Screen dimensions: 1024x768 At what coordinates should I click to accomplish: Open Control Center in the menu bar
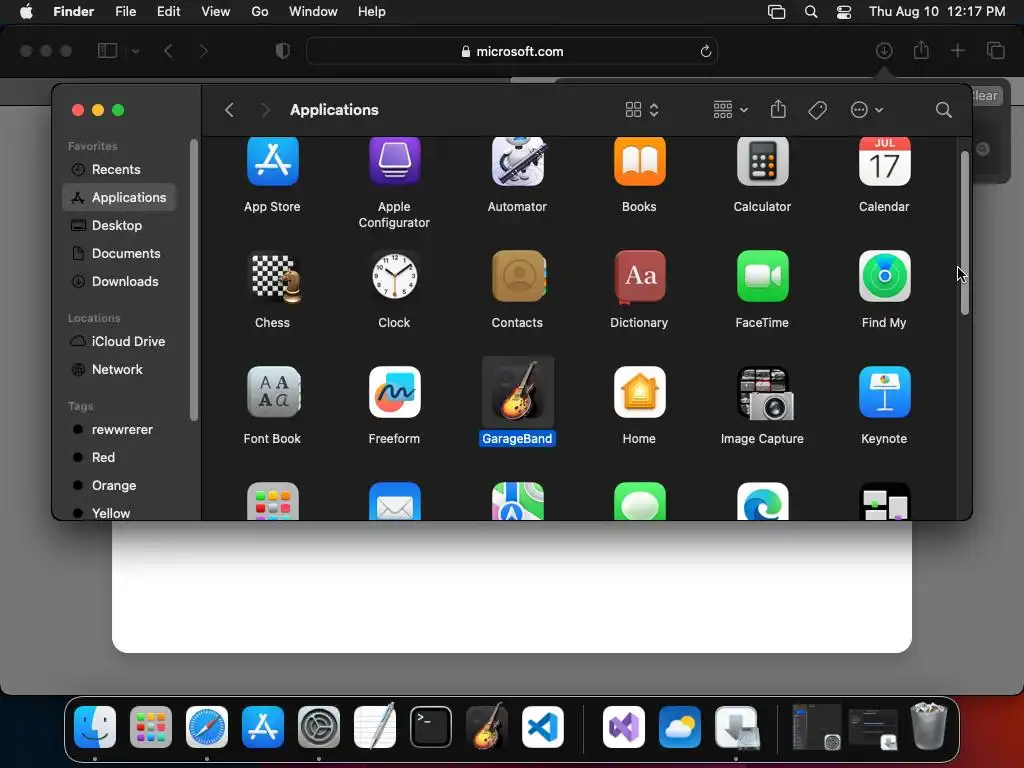click(844, 12)
